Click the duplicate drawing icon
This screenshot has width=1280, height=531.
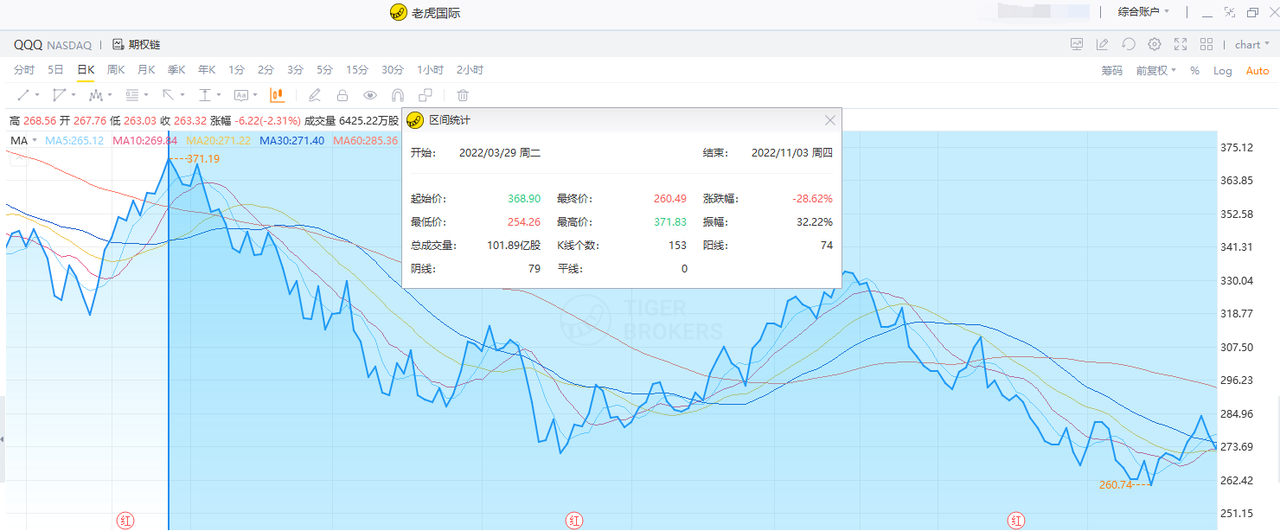click(x=425, y=95)
